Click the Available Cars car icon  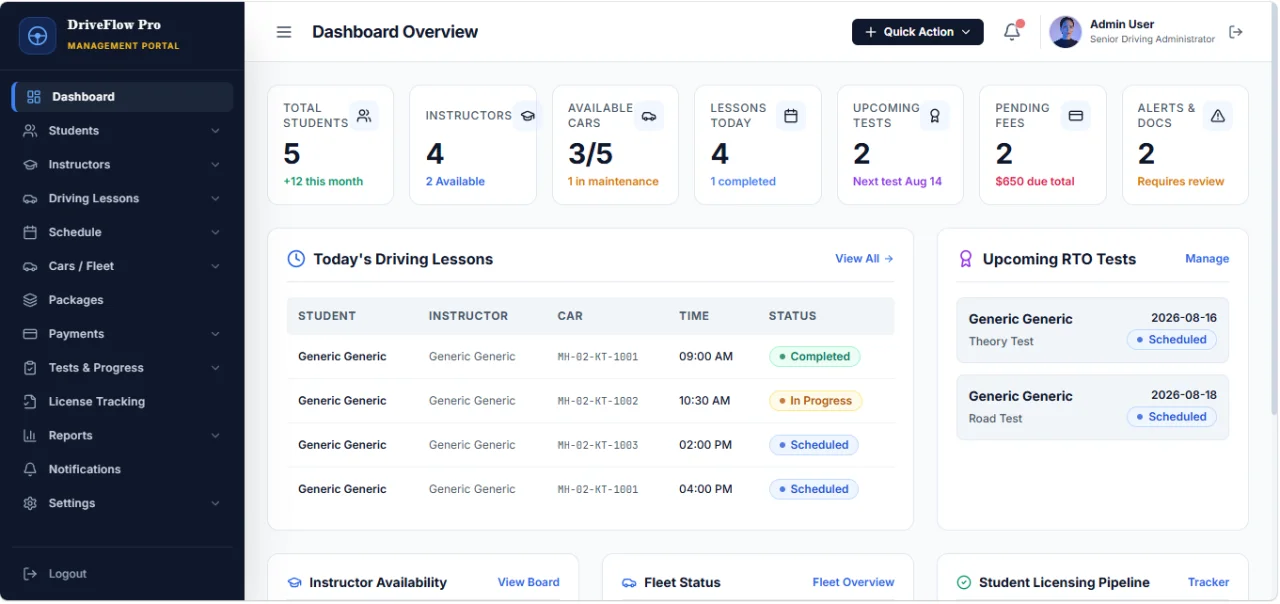[x=649, y=116]
